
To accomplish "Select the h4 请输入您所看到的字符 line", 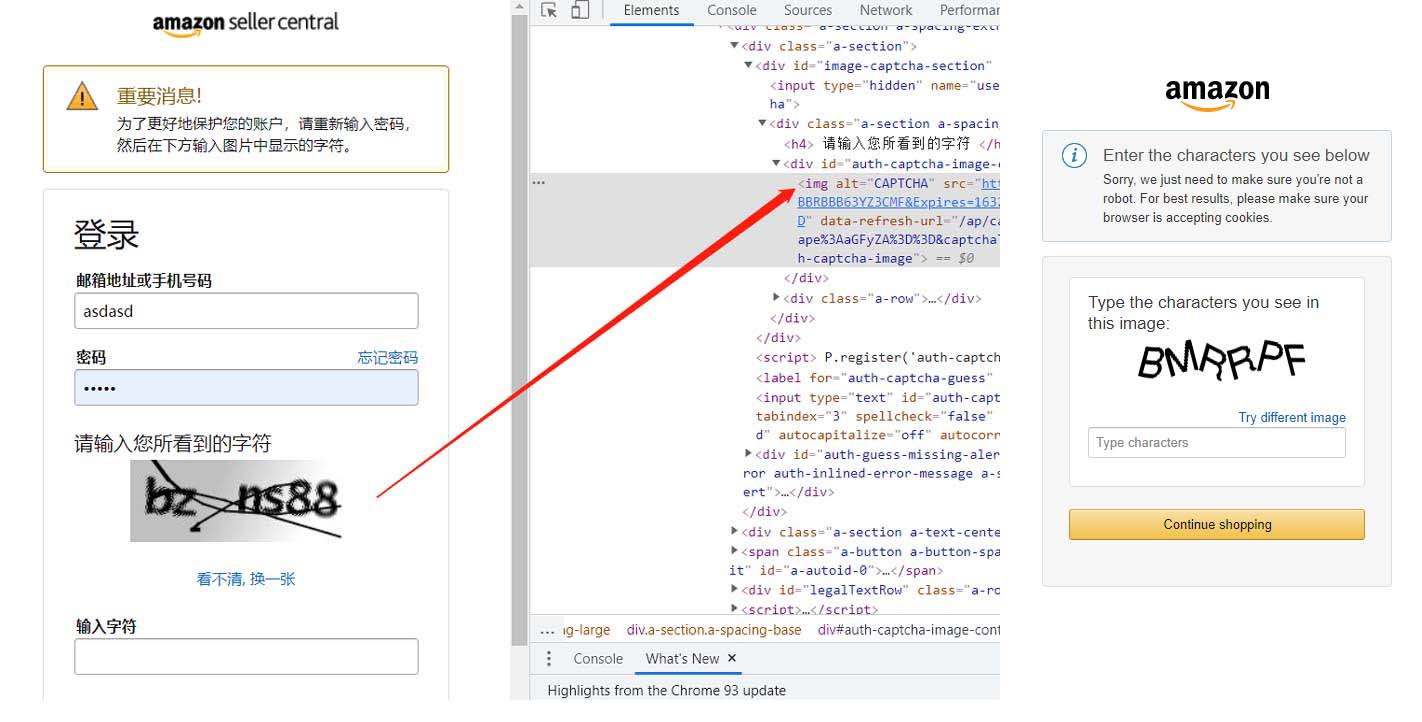I will click(x=892, y=144).
